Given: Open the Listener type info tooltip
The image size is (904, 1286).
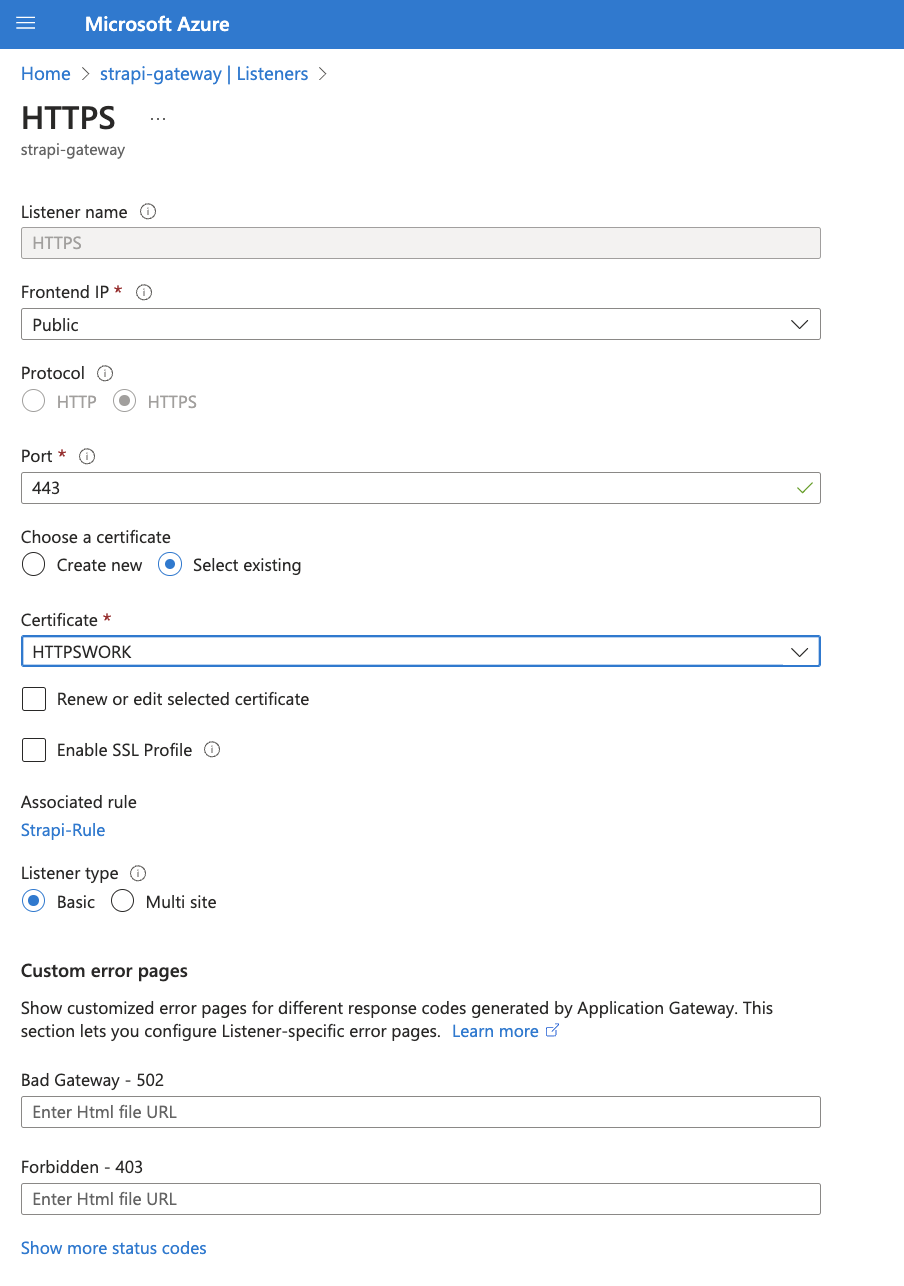Looking at the screenshot, I should click(x=137, y=872).
